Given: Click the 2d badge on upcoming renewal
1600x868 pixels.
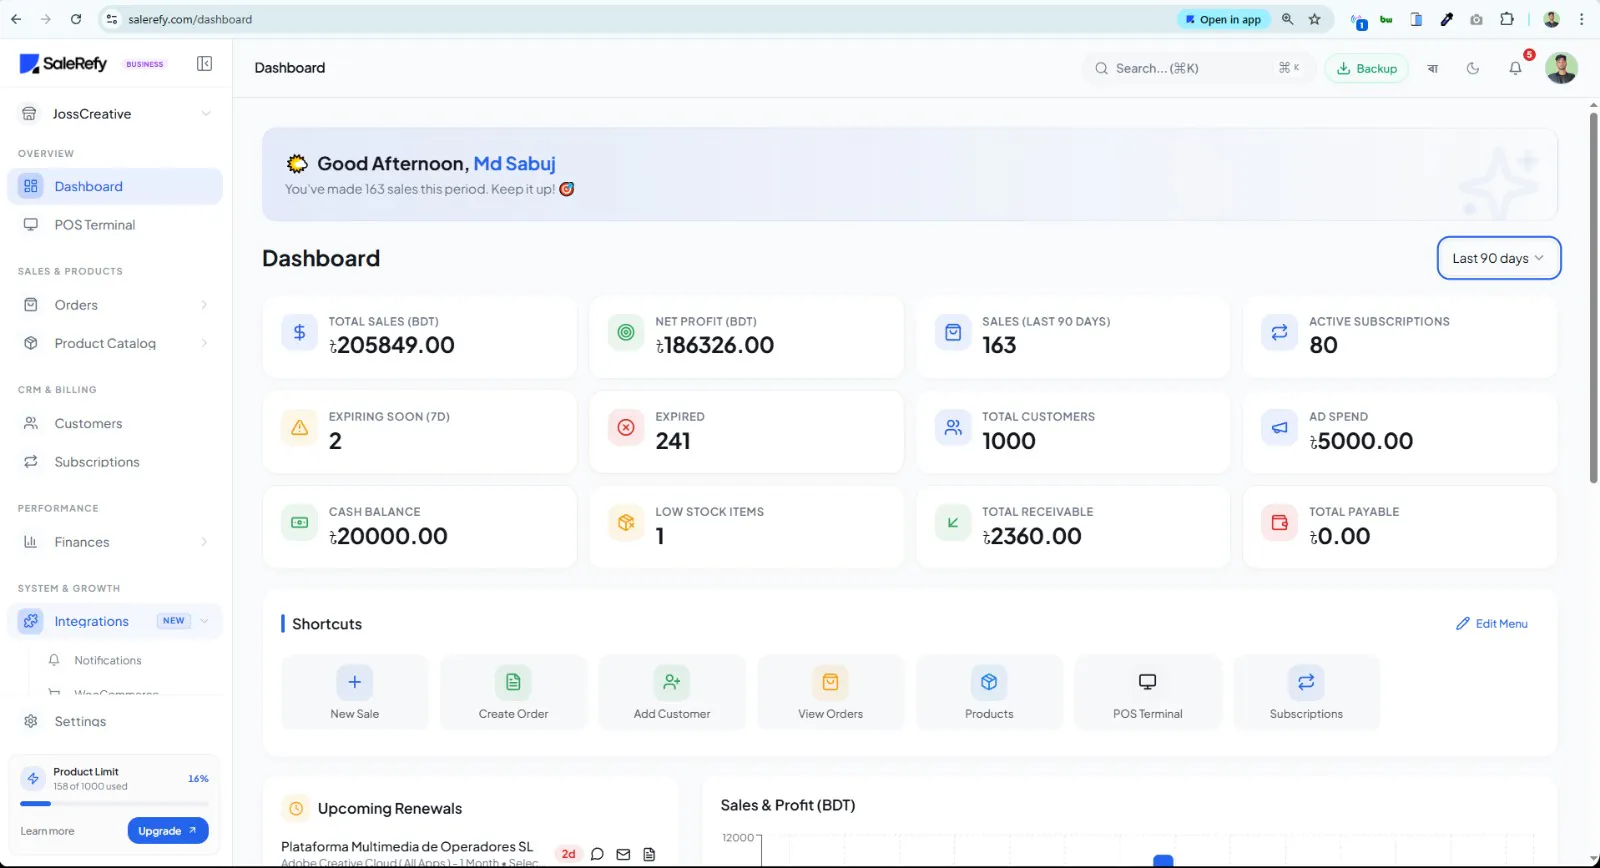Looking at the screenshot, I should coord(568,854).
